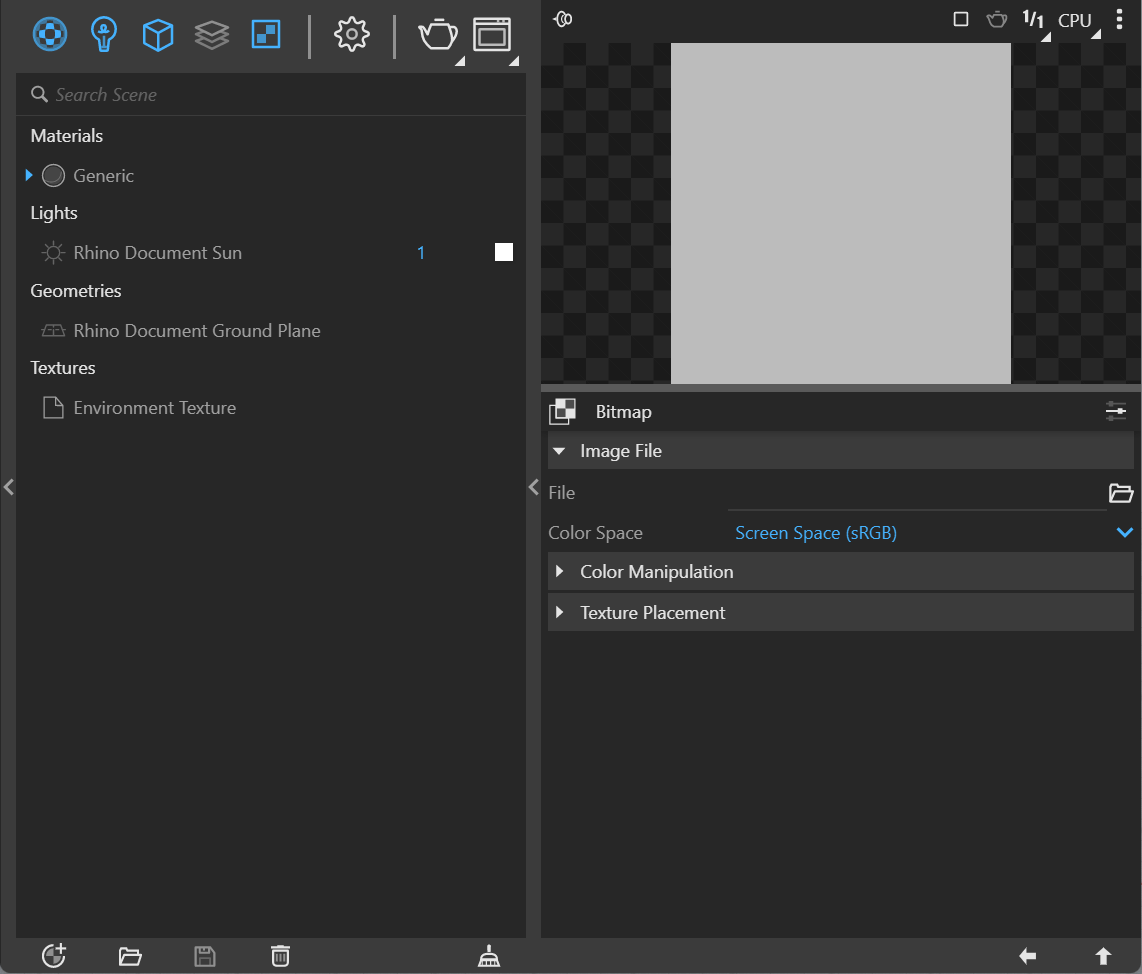Image resolution: width=1142 pixels, height=974 pixels.
Task: Open the Render Elements layers icon
Action: [212, 34]
